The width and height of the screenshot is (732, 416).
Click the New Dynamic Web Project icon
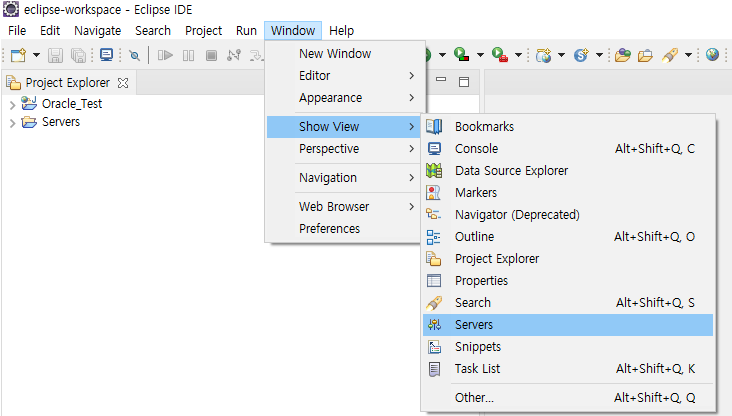pos(543,55)
